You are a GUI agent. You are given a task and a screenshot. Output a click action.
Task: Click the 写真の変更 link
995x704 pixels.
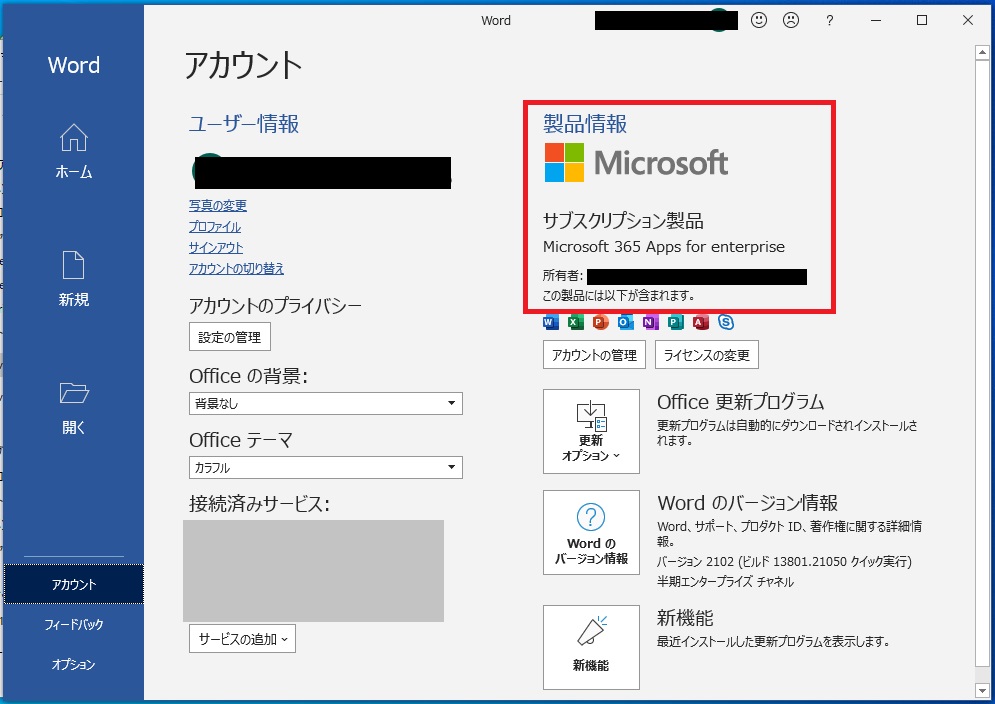[218, 206]
